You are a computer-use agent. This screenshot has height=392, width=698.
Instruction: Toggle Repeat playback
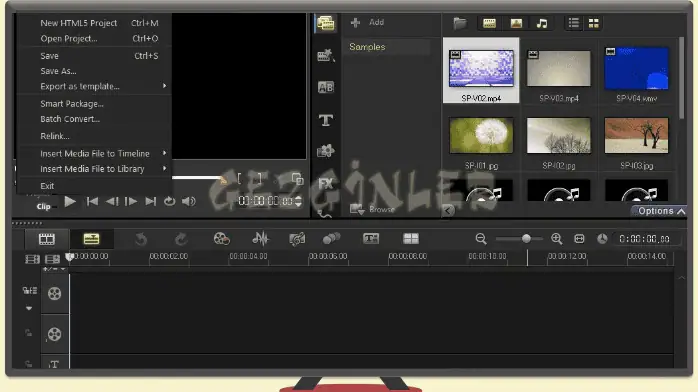click(x=169, y=202)
